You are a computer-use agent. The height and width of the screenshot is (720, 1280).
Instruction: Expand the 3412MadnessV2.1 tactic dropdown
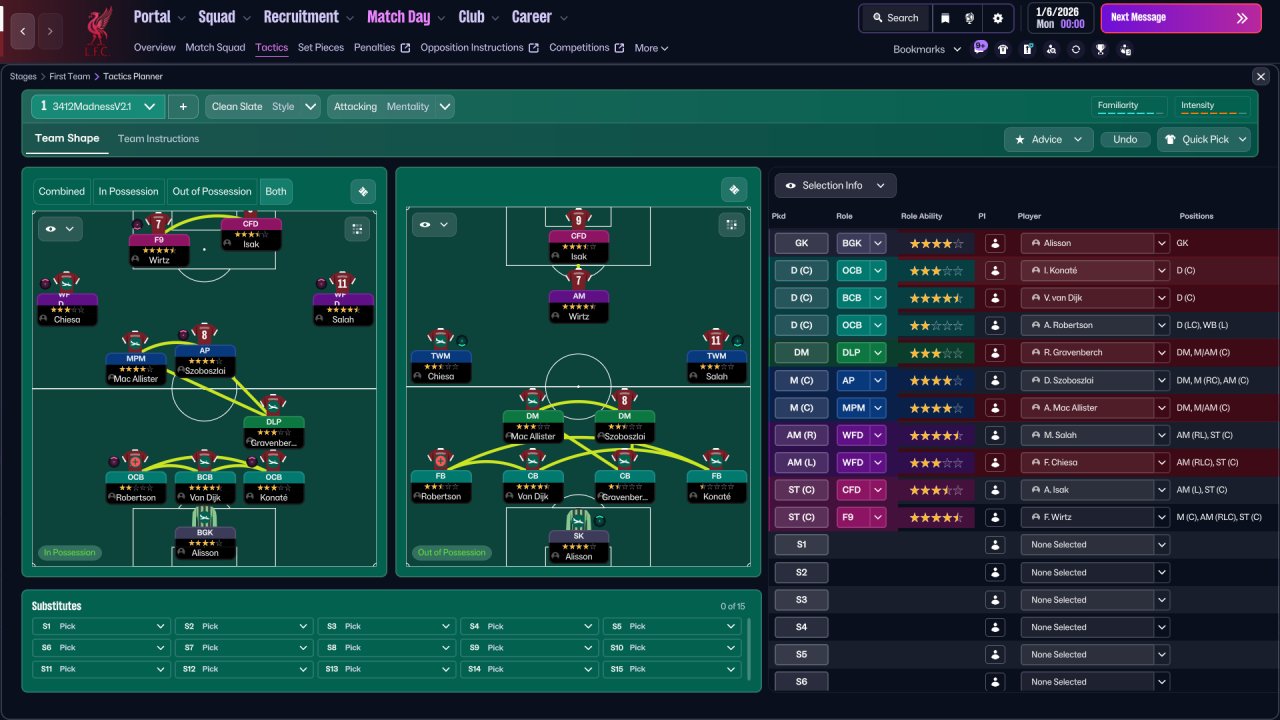tap(98, 106)
